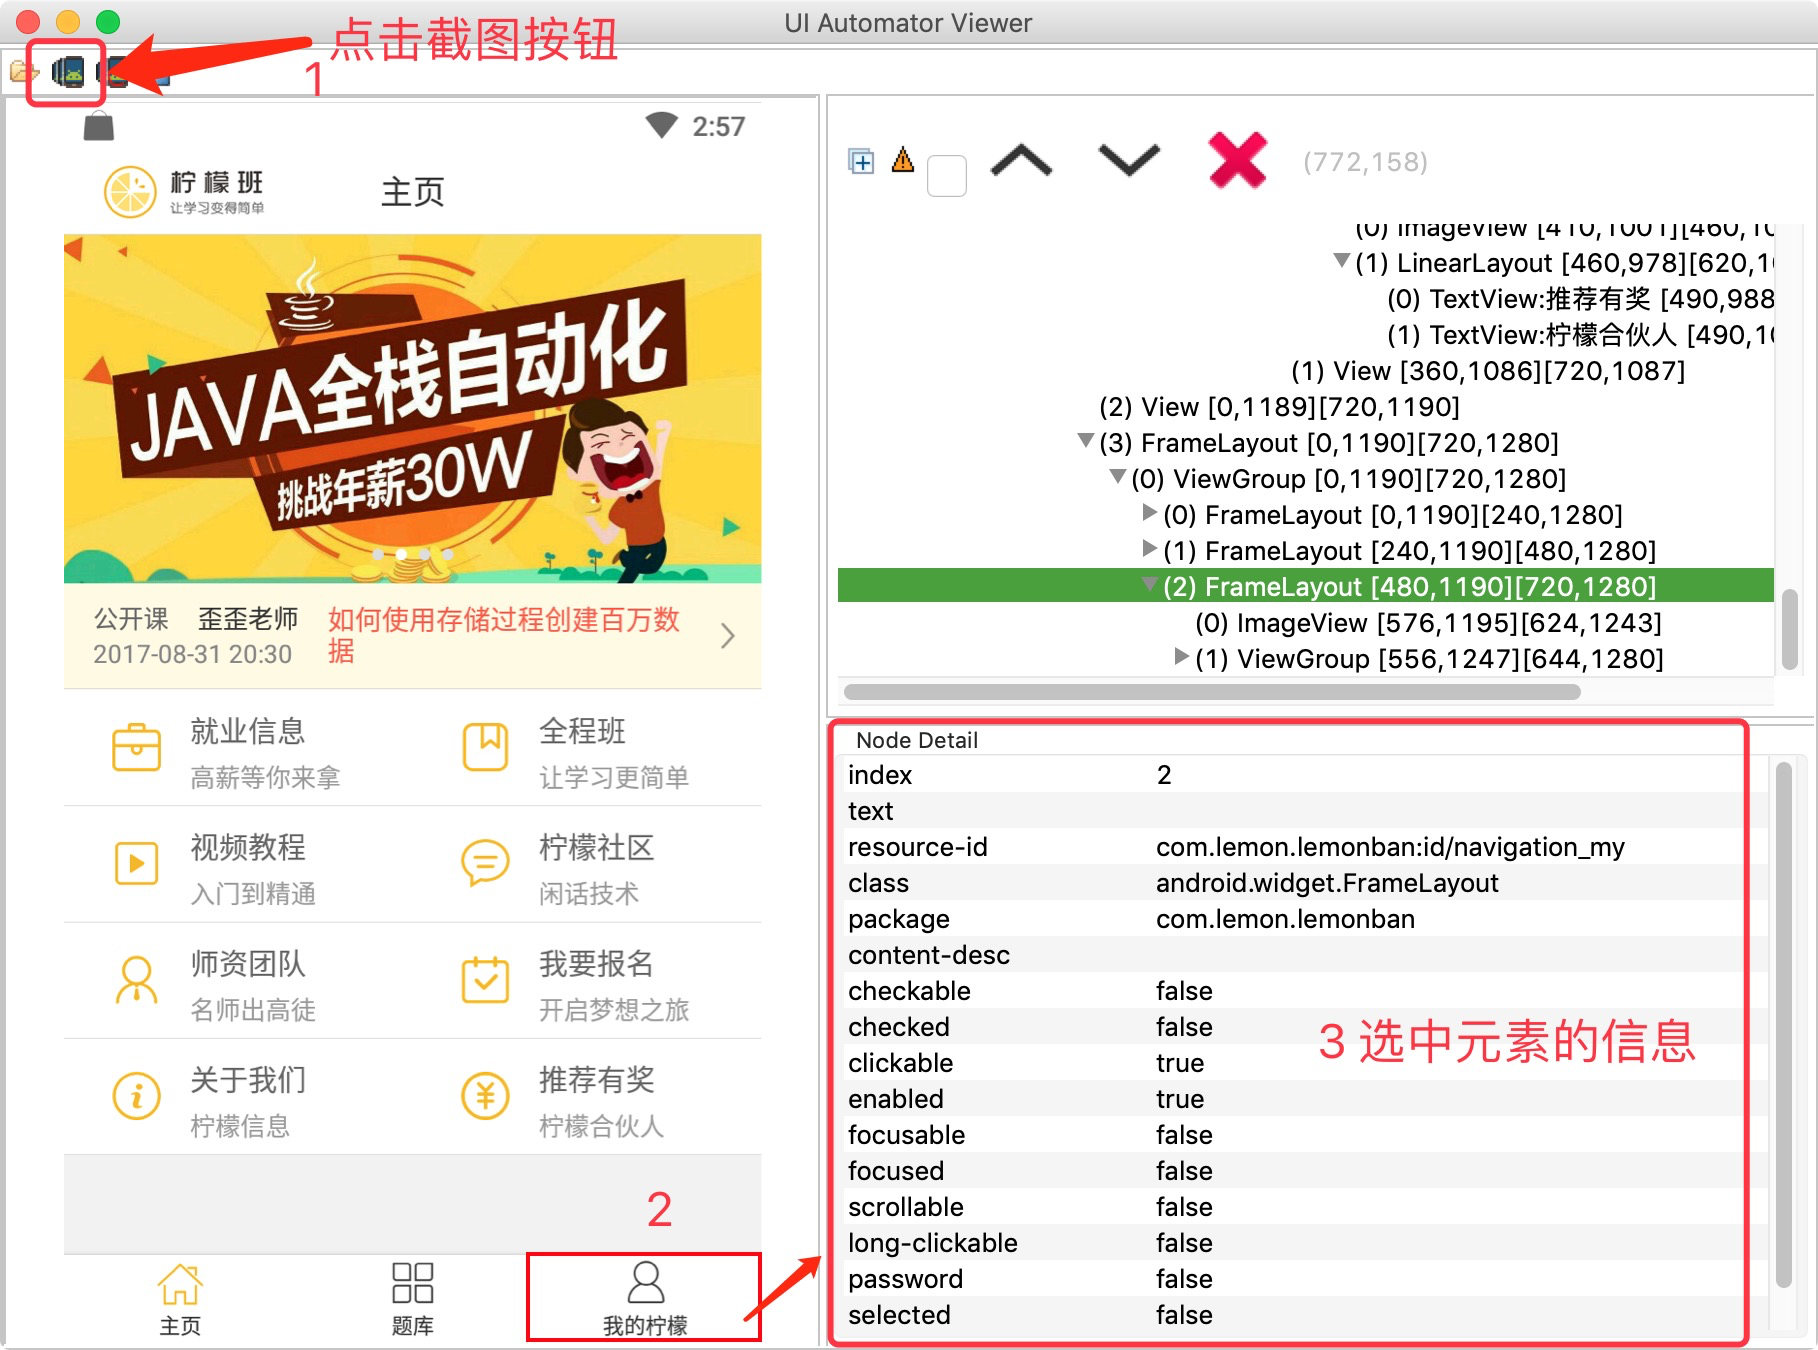Click the resource-id value com.lemon.lemonban:id/navigation_my
Image resolution: width=1818 pixels, height=1350 pixels.
tap(1390, 847)
